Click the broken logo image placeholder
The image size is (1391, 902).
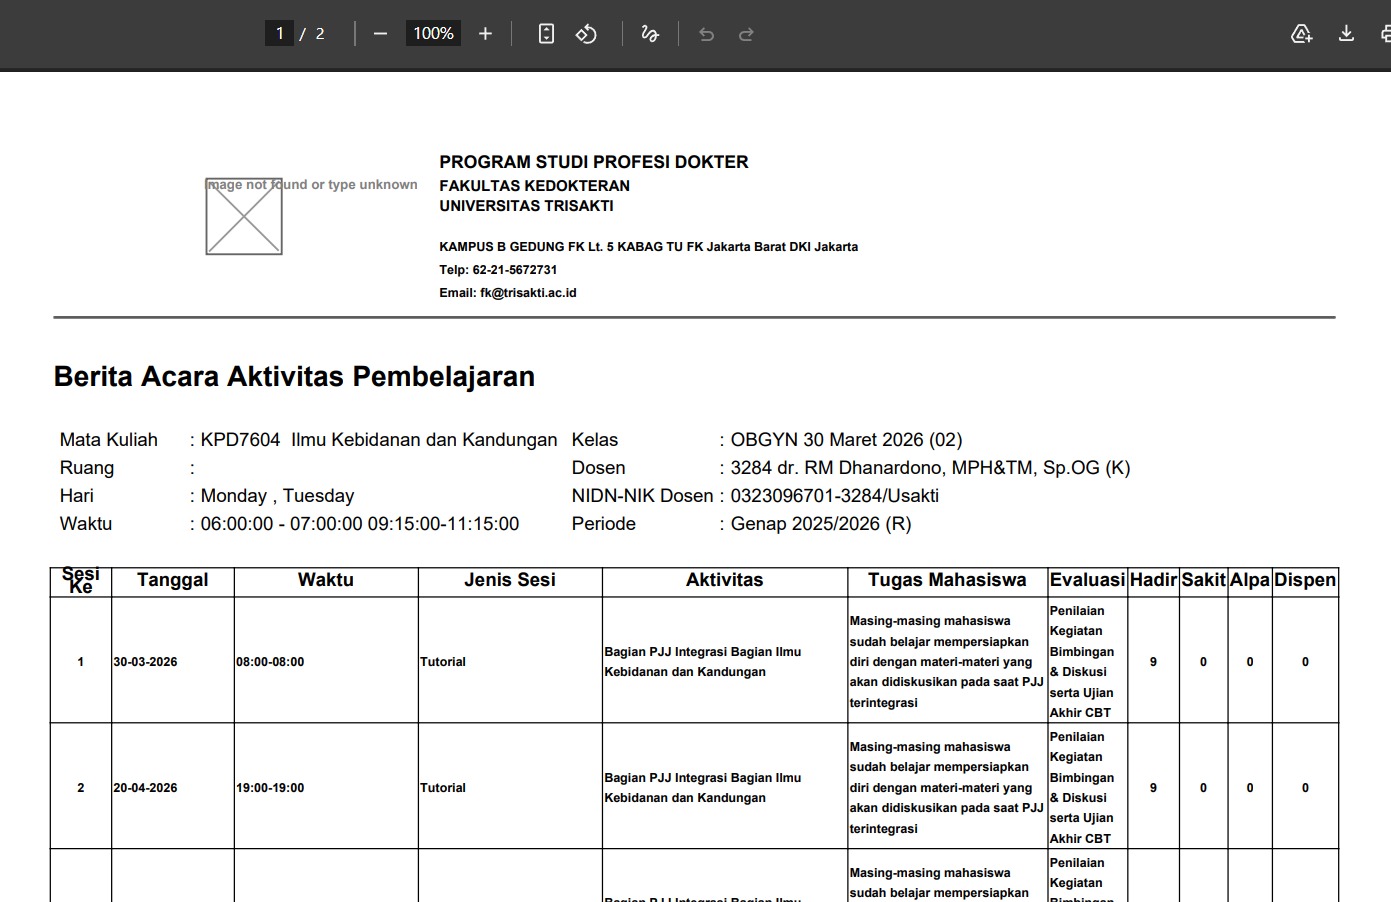coord(244,217)
